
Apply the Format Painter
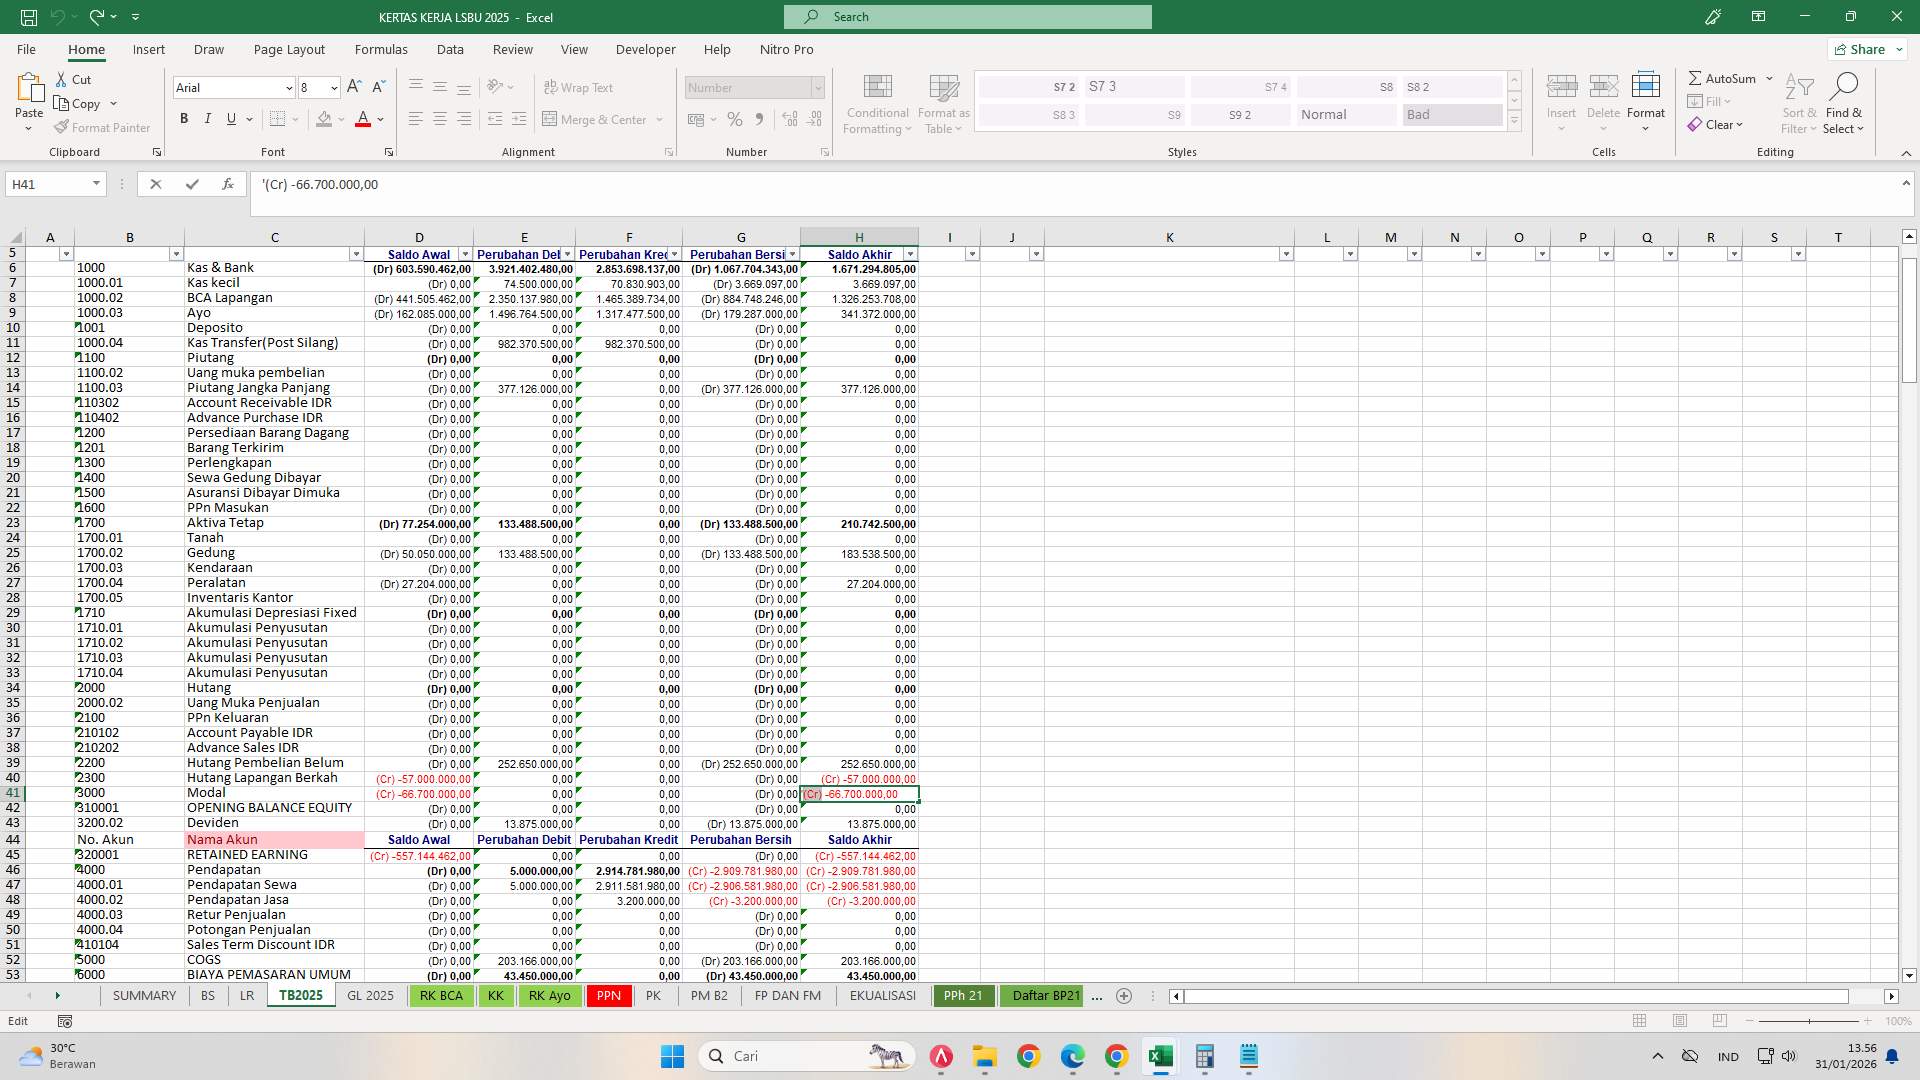tap(102, 127)
